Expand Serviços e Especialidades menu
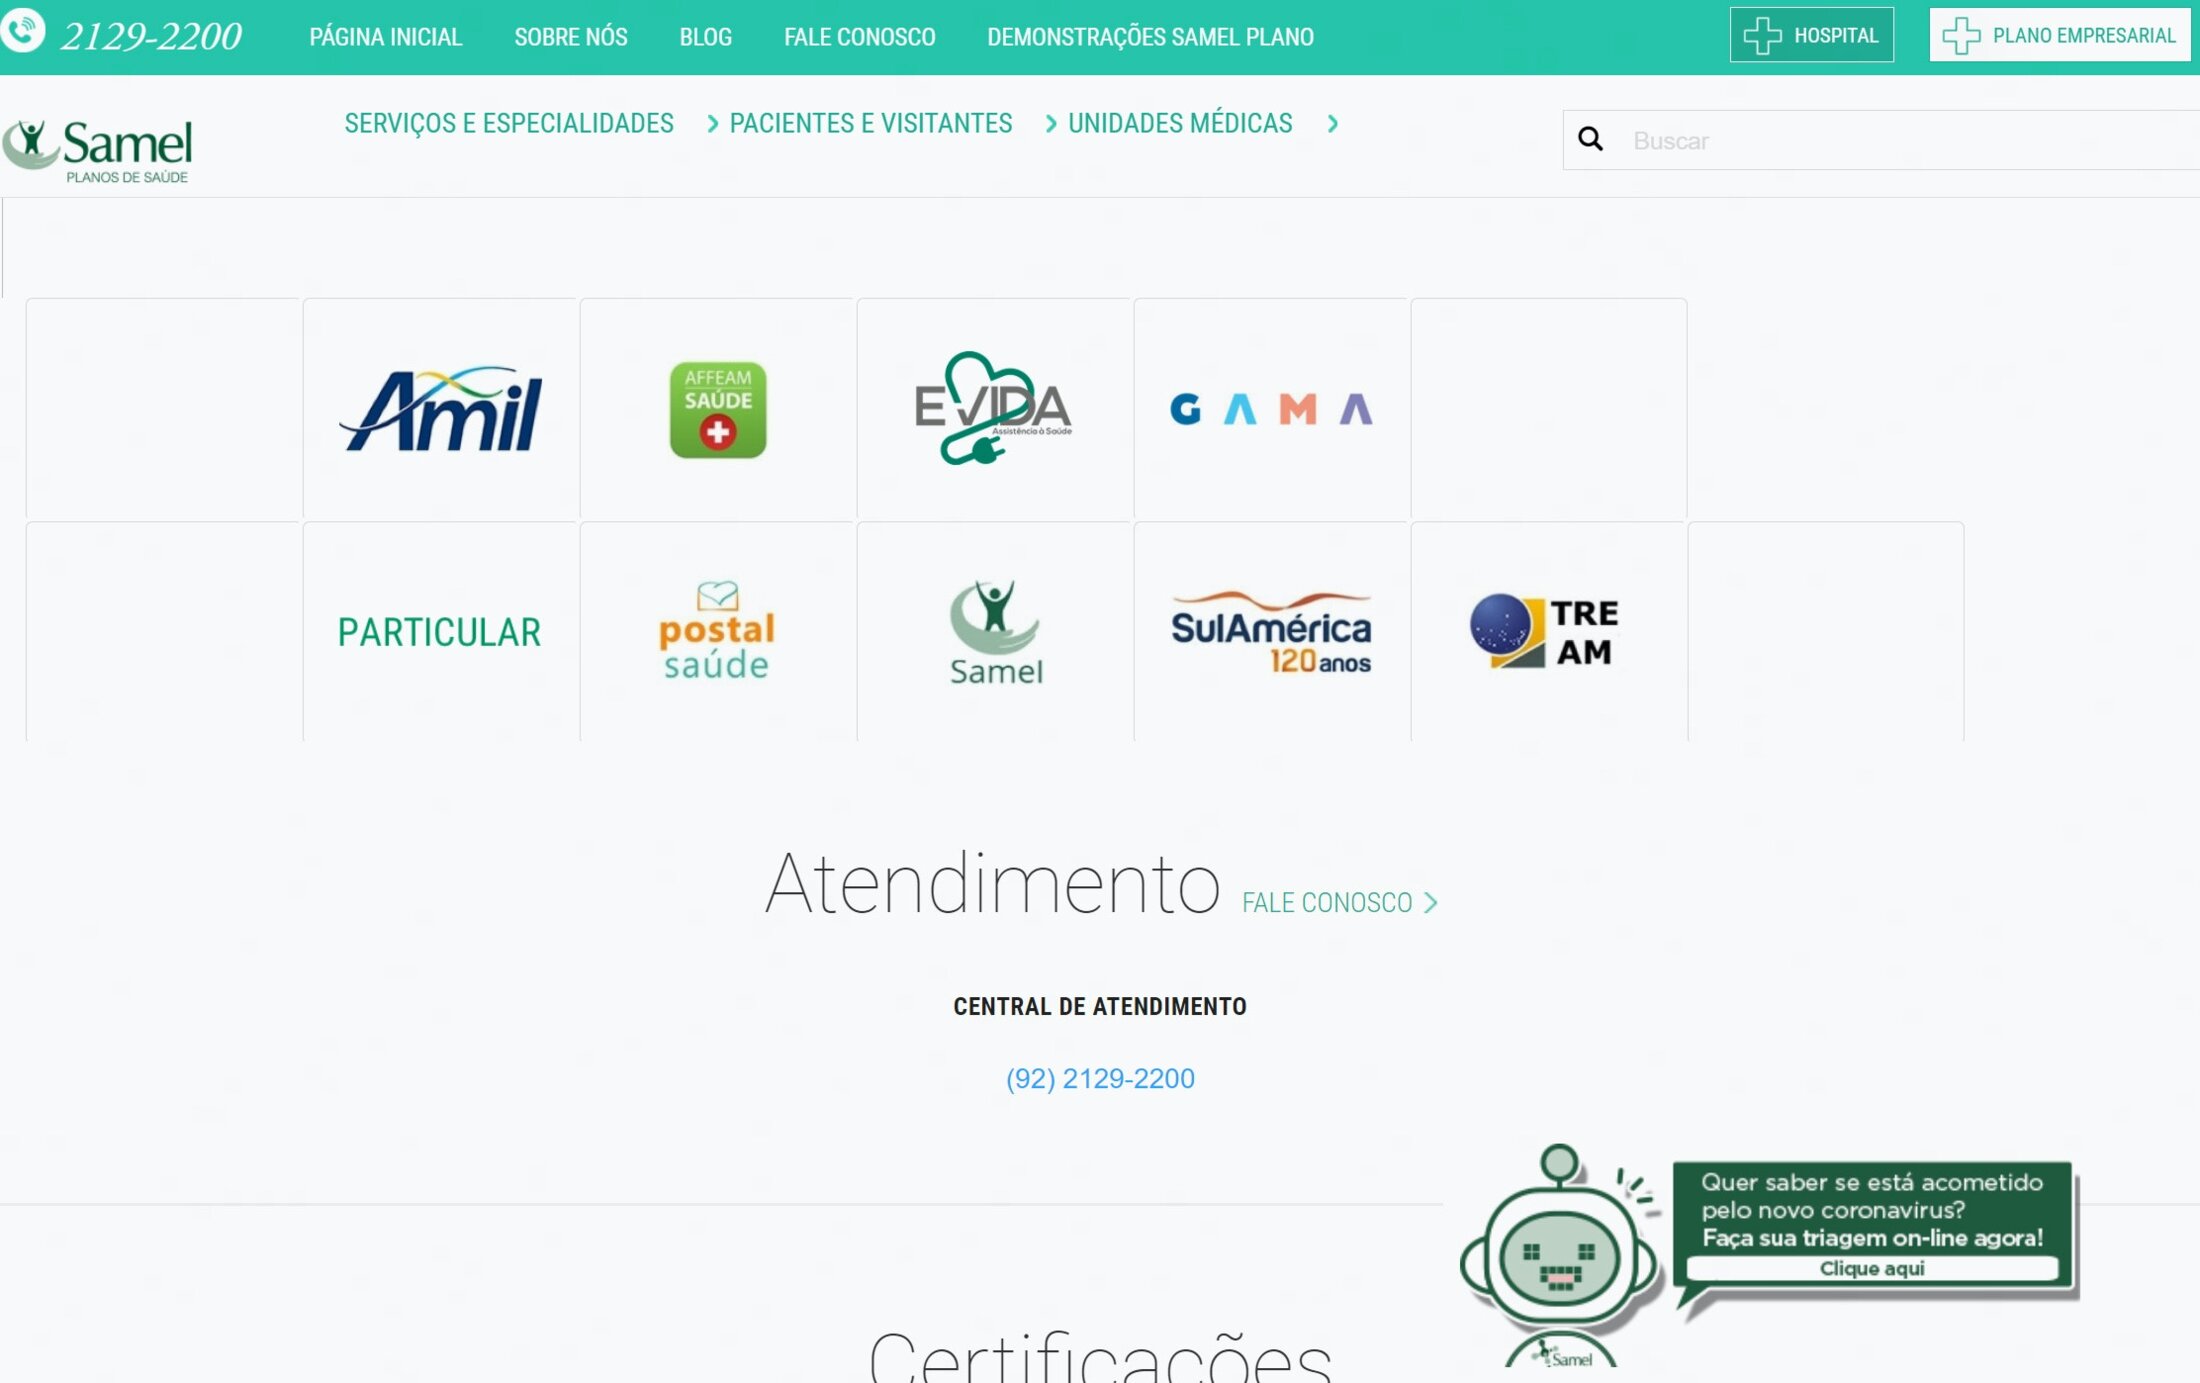 pos(509,123)
